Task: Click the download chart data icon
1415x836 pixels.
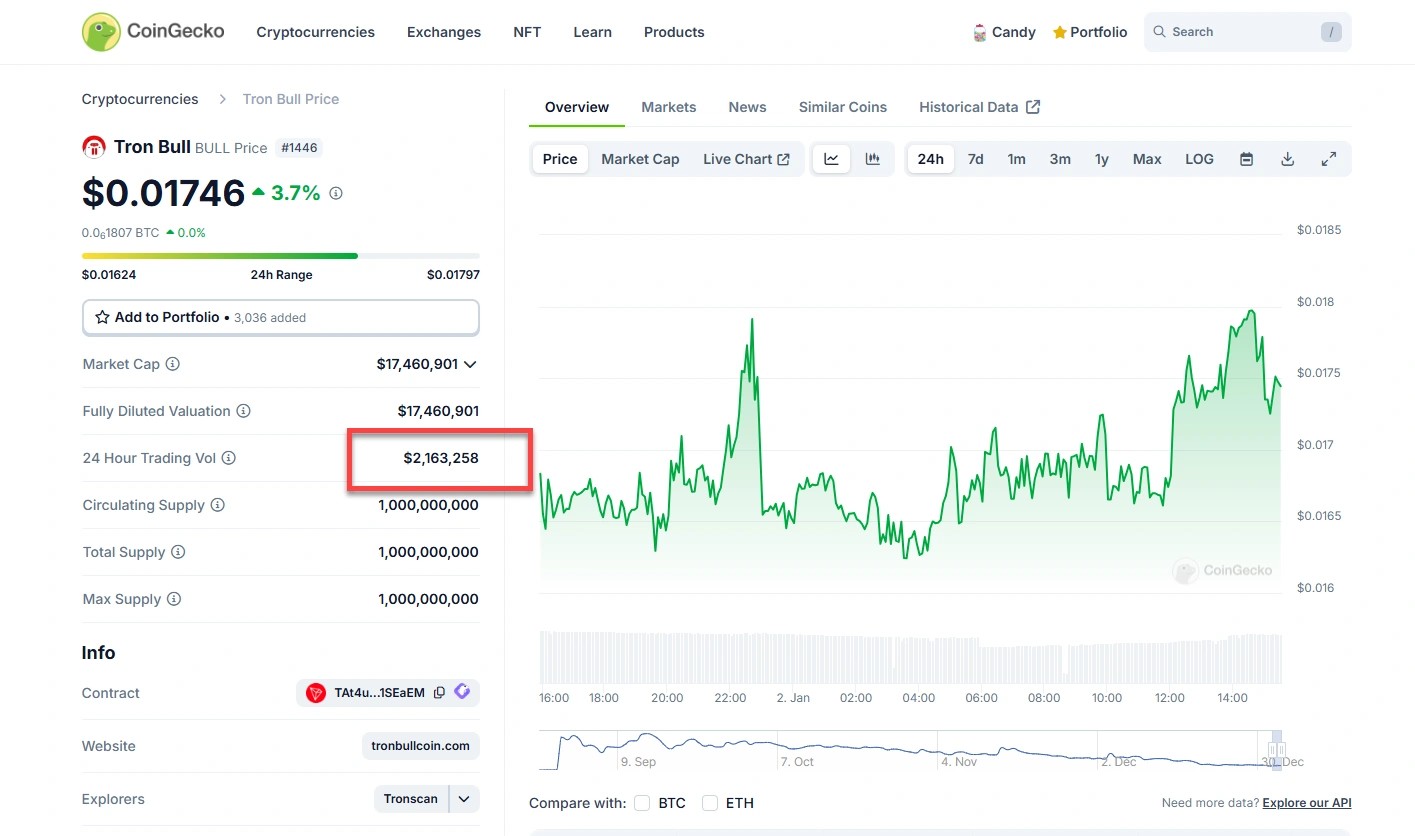Action: [1287, 159]
